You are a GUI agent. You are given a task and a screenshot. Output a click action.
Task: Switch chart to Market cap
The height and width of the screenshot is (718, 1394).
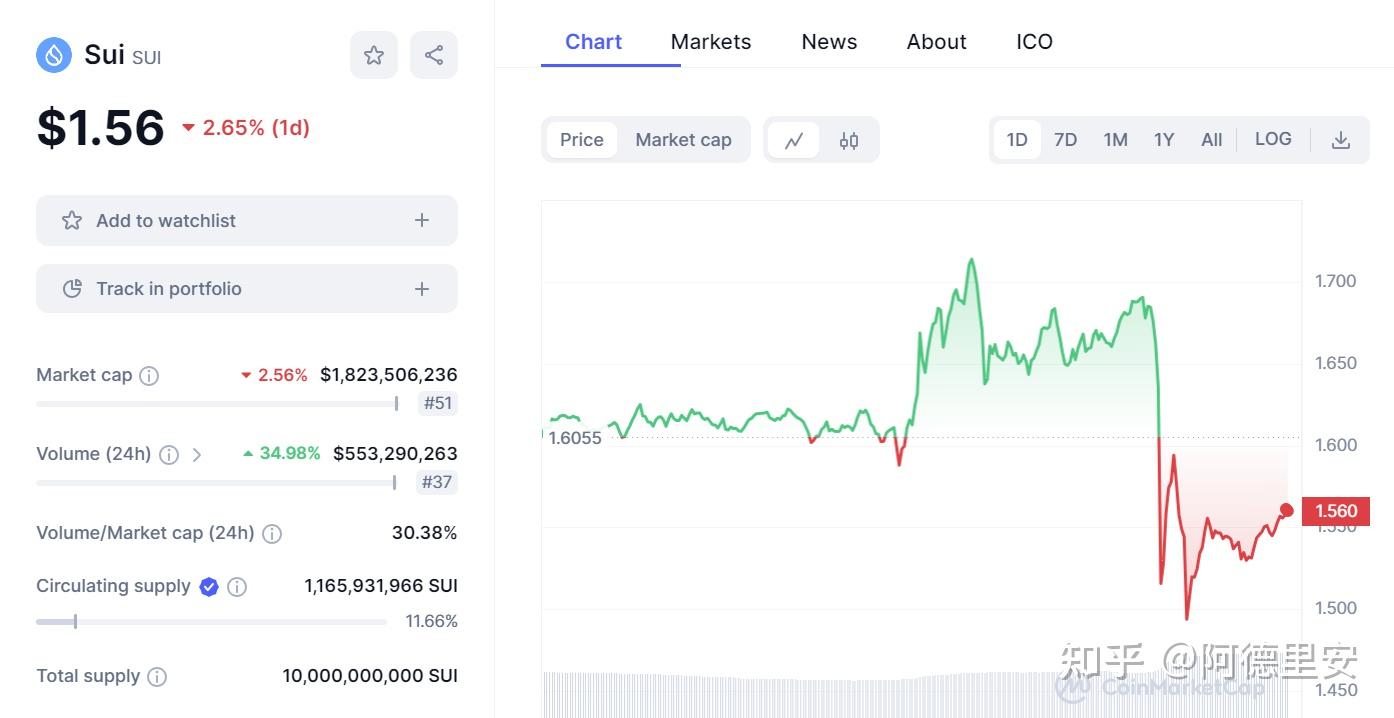[x=683, y=140]
